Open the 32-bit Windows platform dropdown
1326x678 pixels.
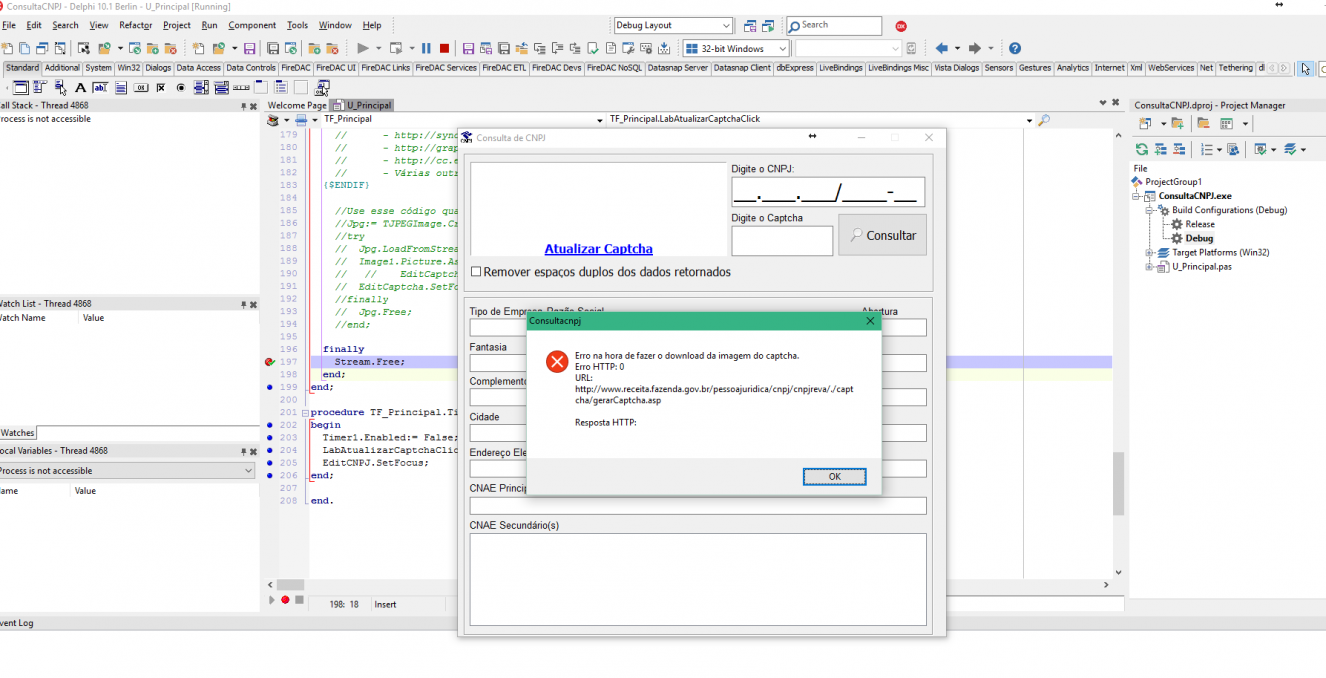tap(736, 48)
